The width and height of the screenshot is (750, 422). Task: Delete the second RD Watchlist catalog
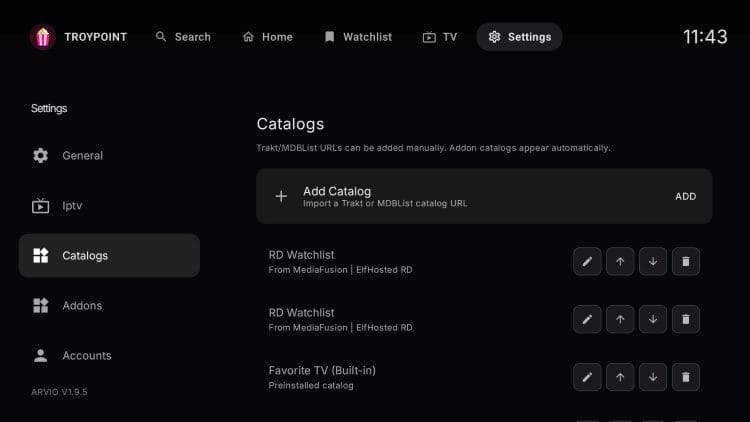[x=685, y=320]
